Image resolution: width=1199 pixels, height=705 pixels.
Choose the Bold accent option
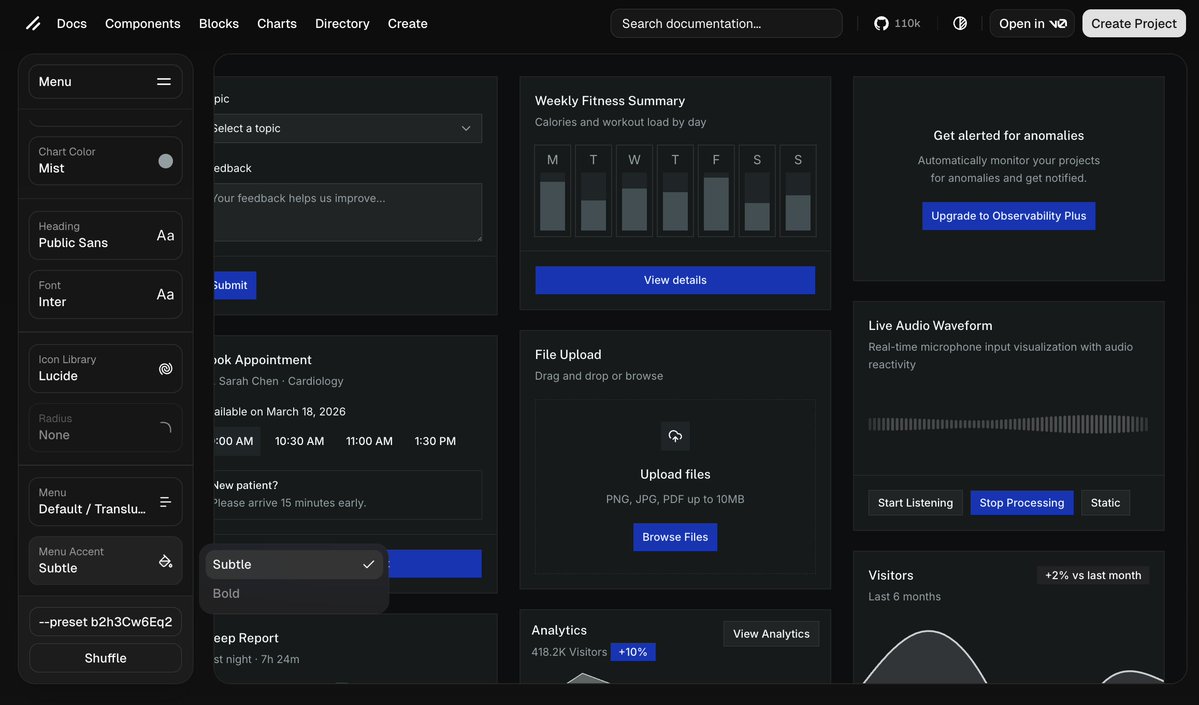pyautogui.click(x=294, y=593)
